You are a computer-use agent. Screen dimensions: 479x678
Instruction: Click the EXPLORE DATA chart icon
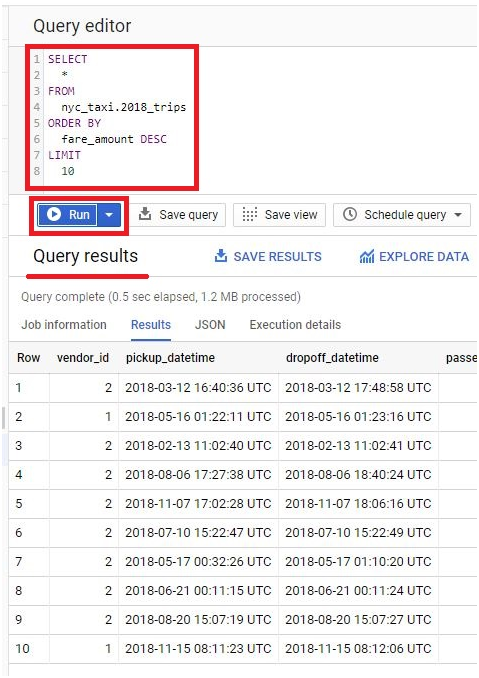pyautogui.click(x=367, y=256)
